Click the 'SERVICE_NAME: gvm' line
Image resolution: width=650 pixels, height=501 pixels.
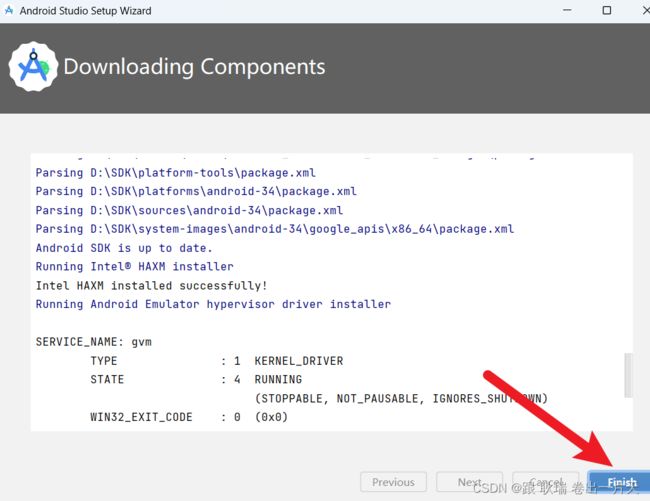[94, 342]
